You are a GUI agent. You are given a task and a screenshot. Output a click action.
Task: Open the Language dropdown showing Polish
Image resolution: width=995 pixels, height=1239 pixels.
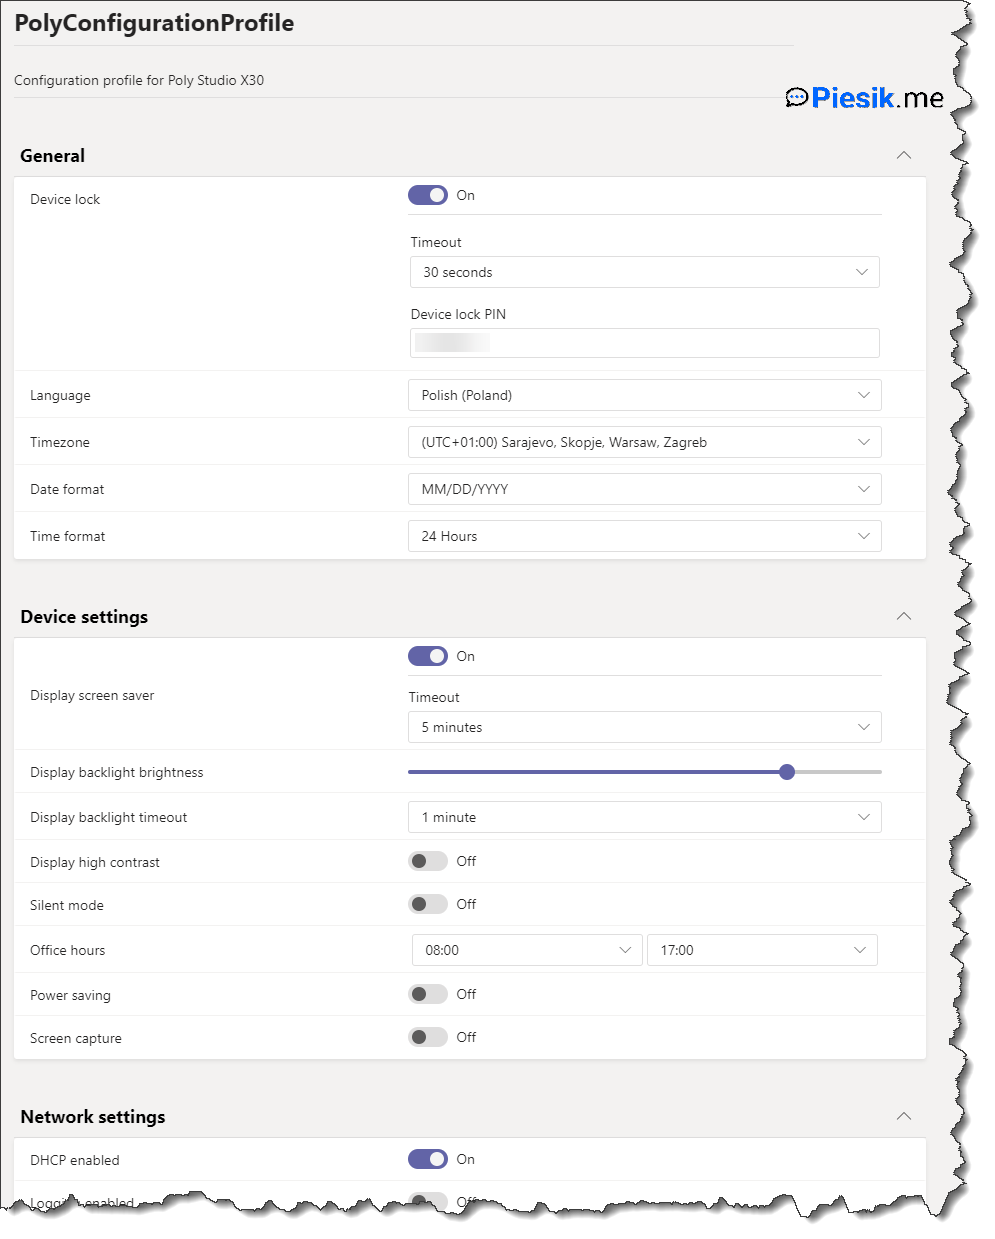pos(644,395)
